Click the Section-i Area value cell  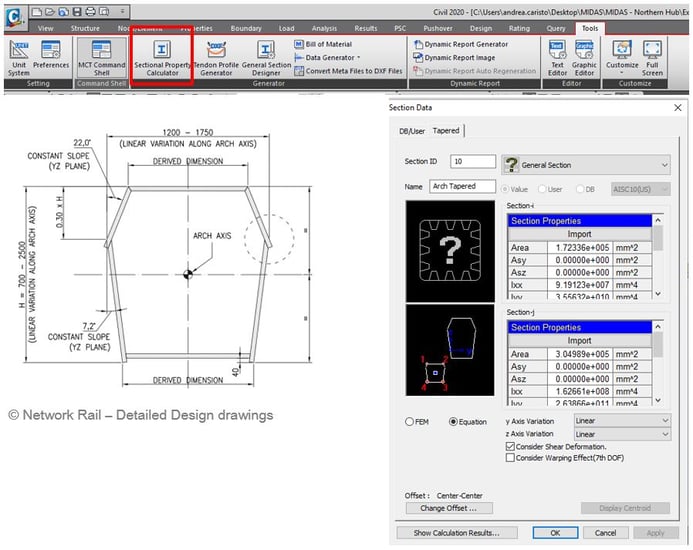[x=580, y=248]
